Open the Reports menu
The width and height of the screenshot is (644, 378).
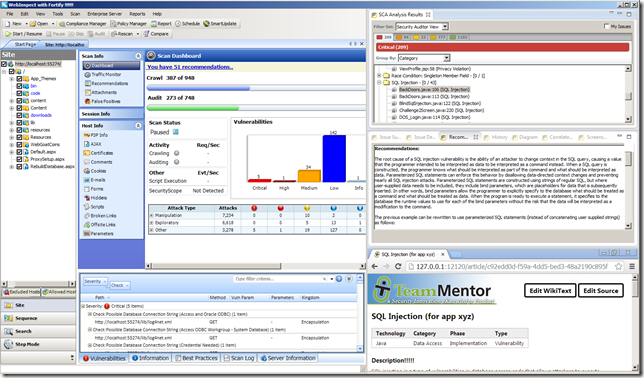(x=137, y=14)
